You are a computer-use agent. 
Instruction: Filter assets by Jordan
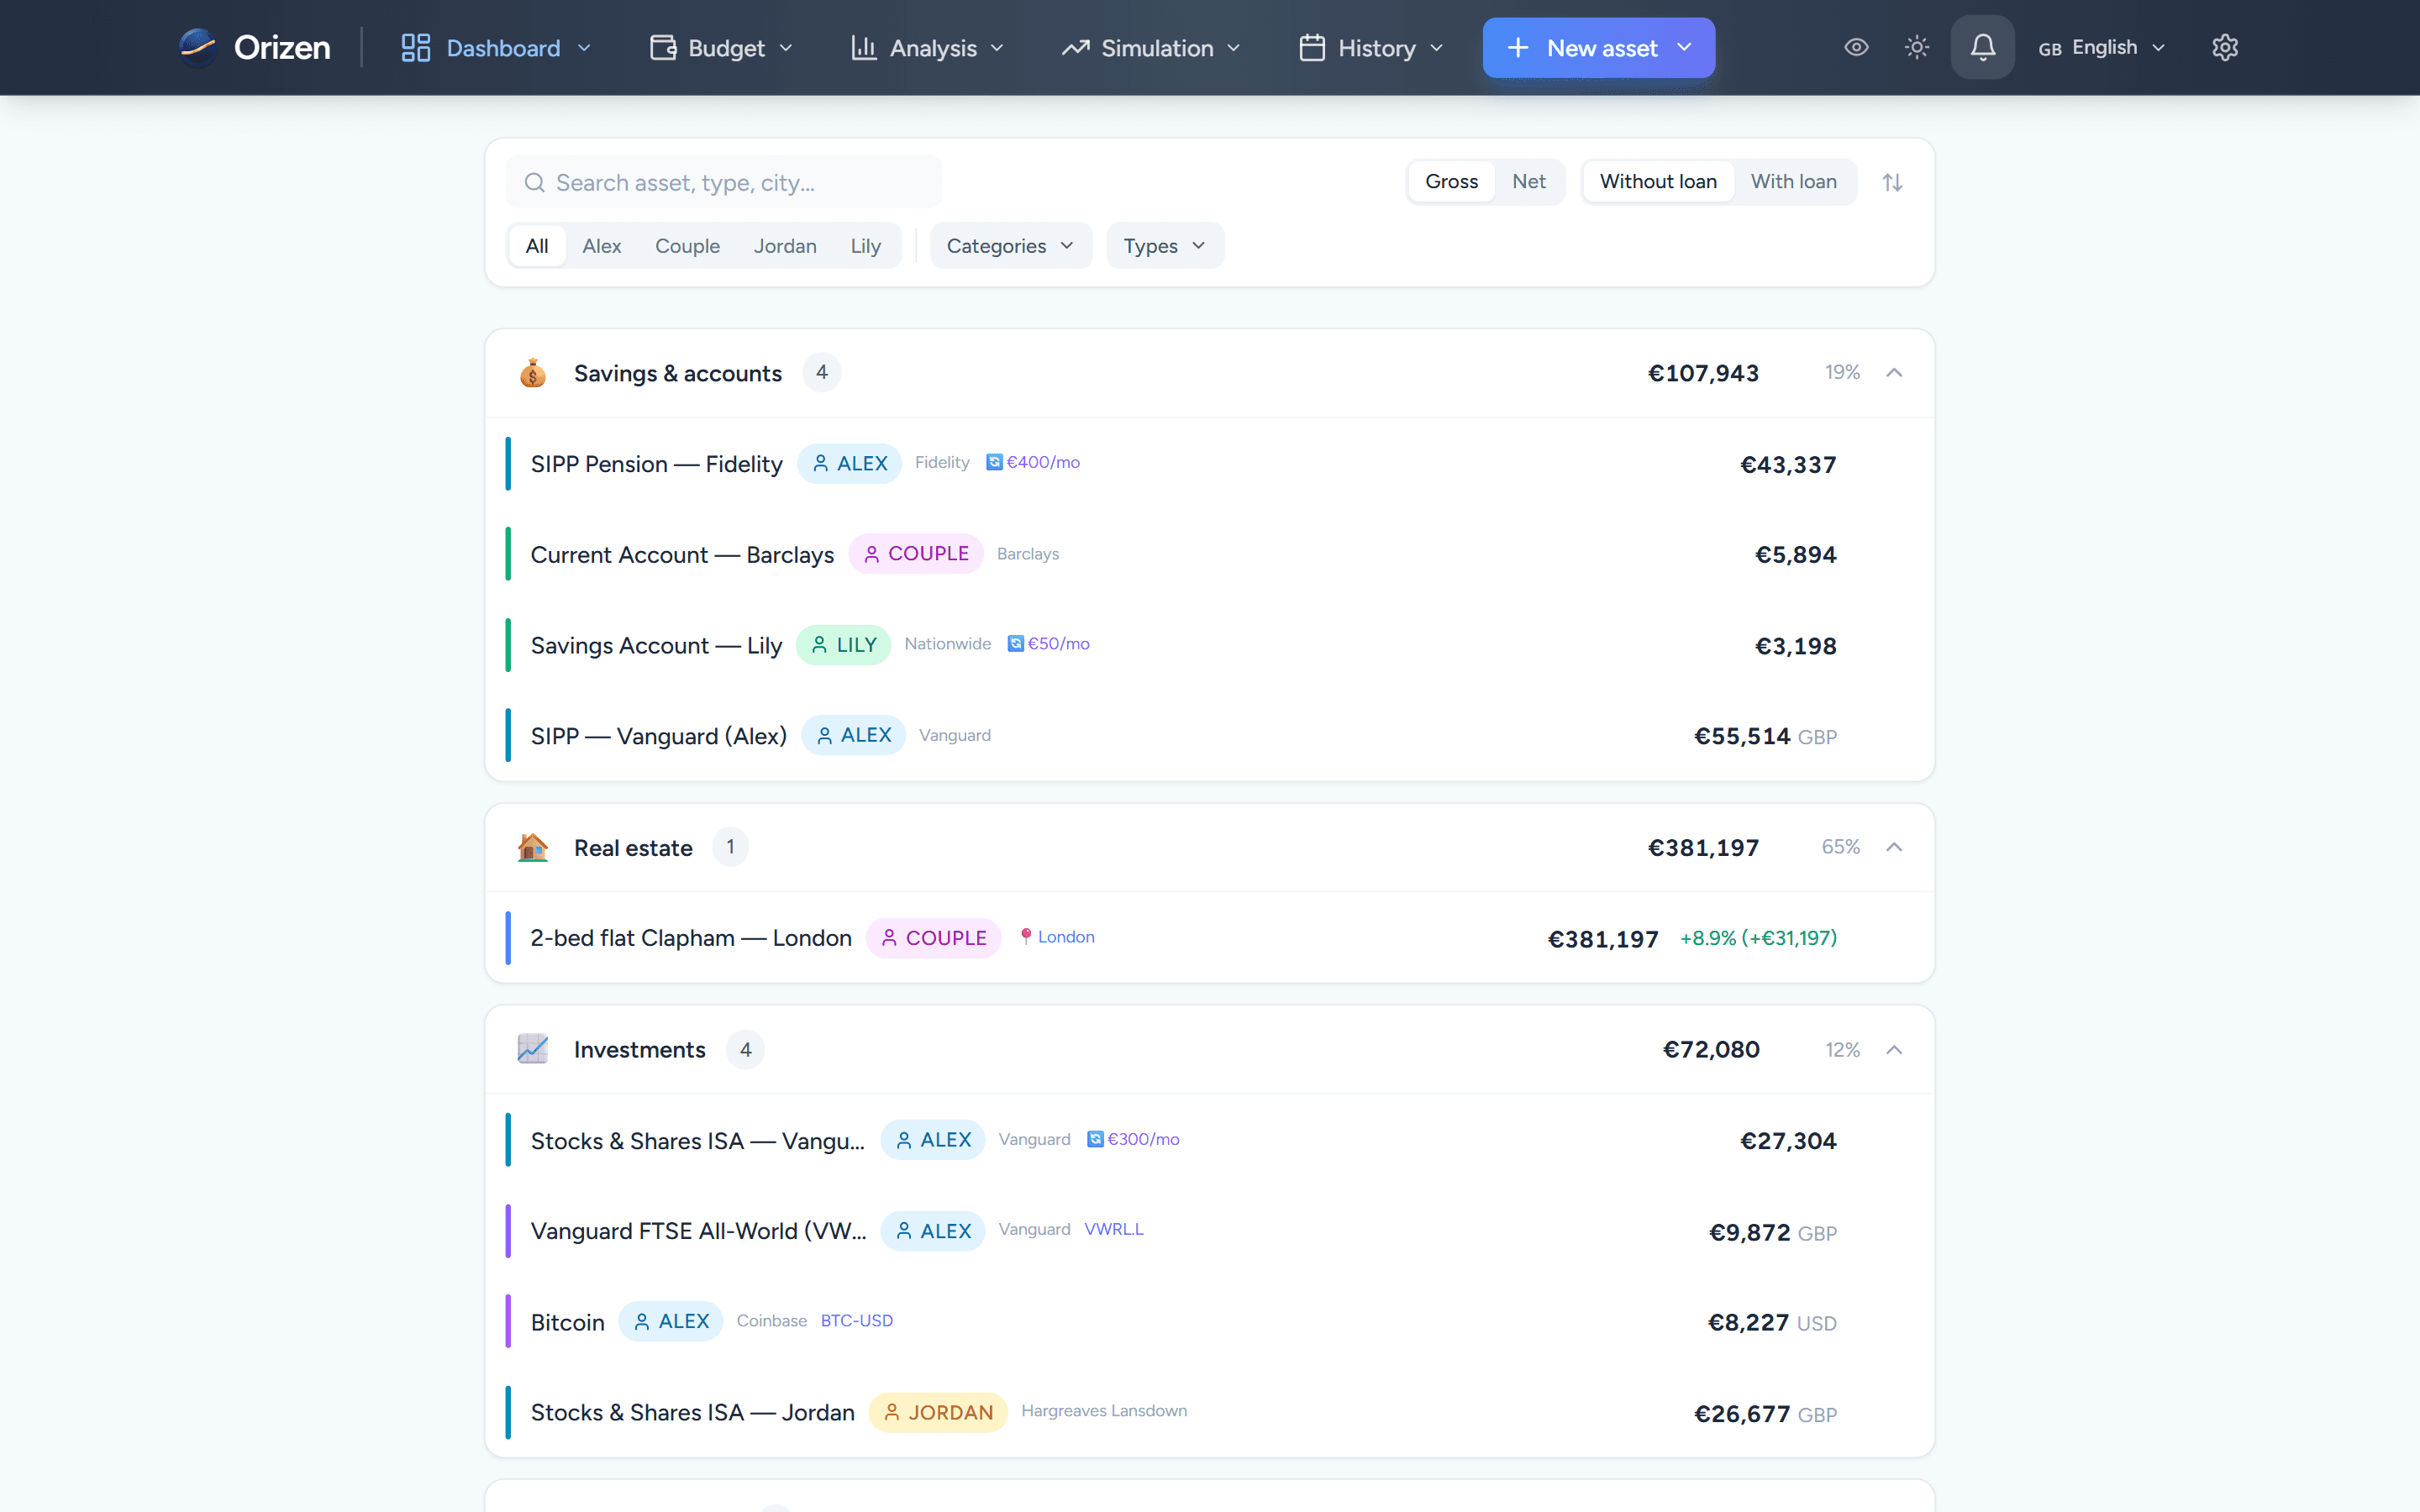785,245
